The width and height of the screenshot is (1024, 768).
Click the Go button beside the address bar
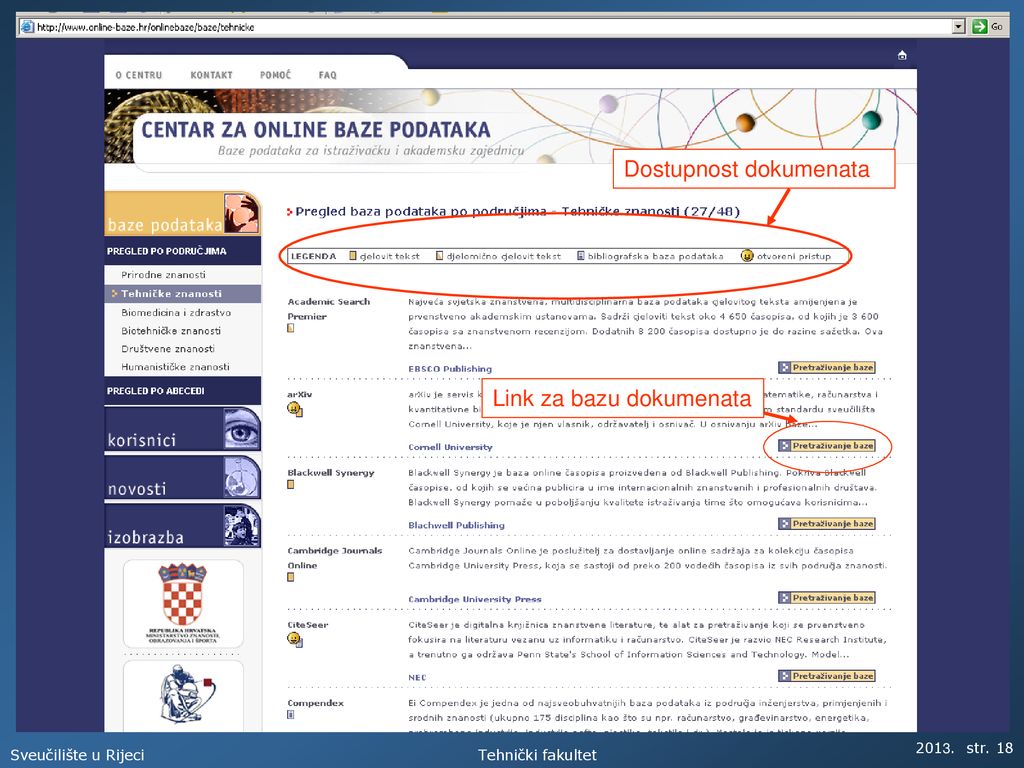pyautogui.click(x=987, y=27)
